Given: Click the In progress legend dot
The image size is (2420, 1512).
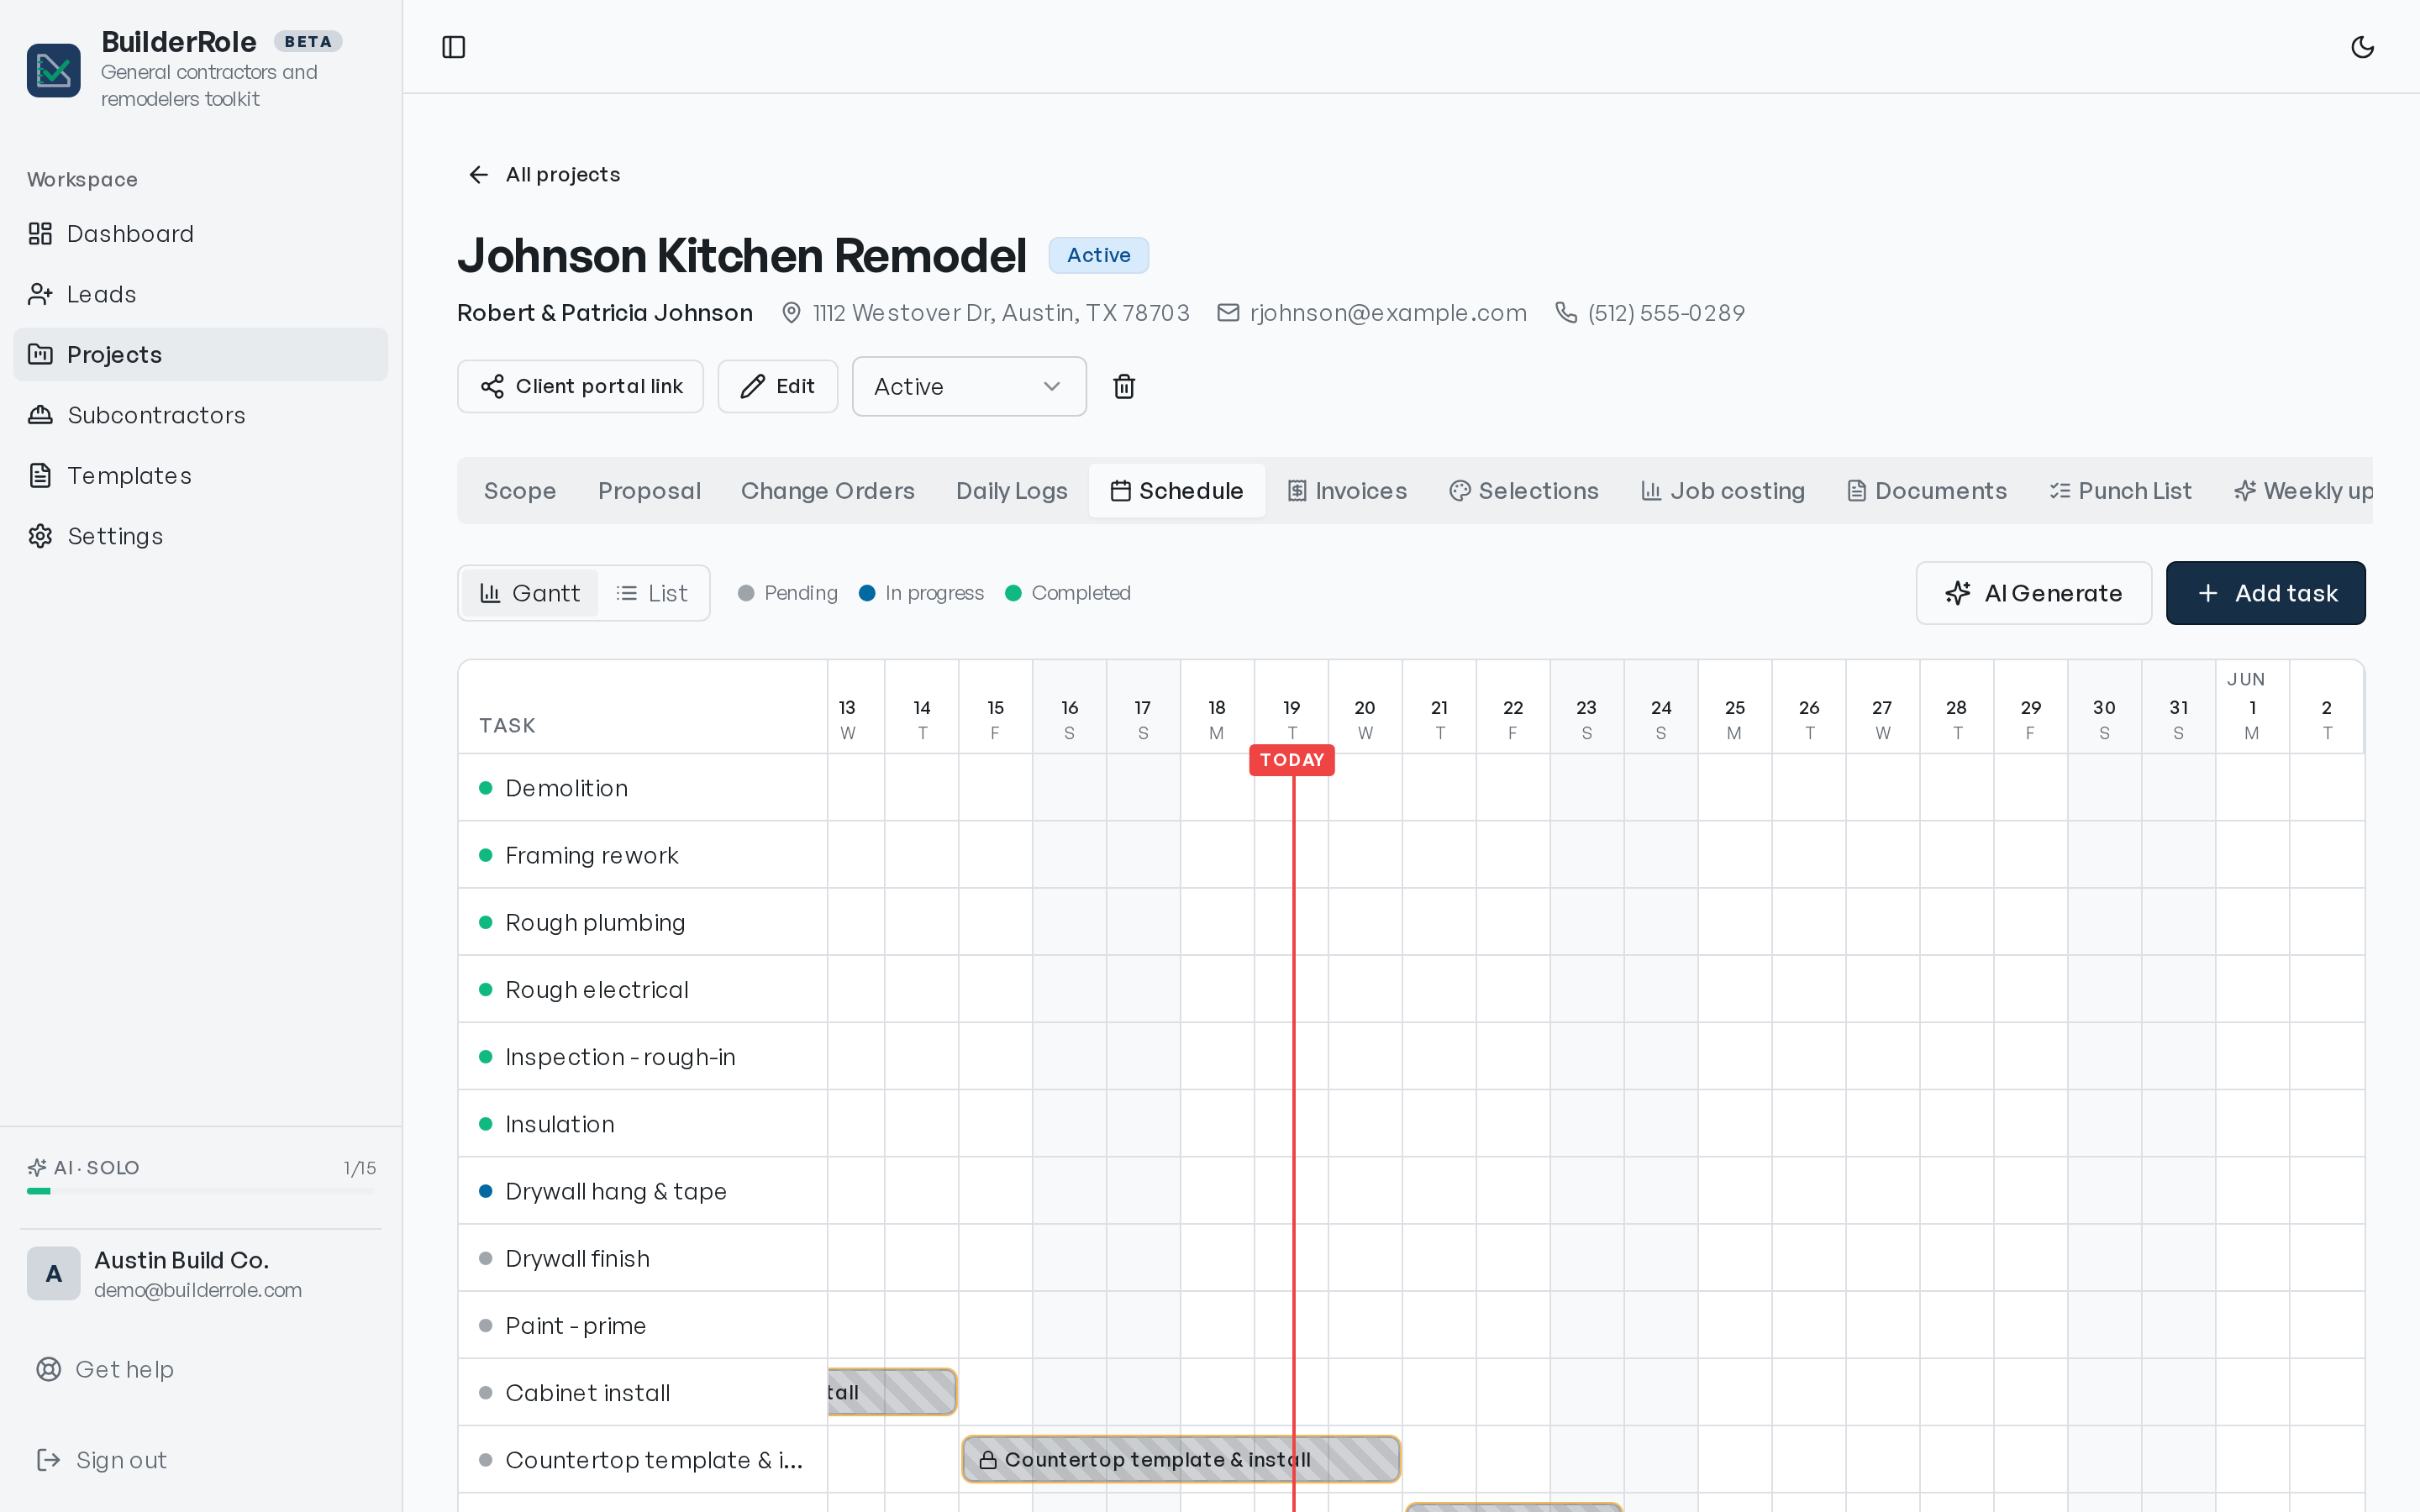Looking at the screenshot, I should click(867, 594).
